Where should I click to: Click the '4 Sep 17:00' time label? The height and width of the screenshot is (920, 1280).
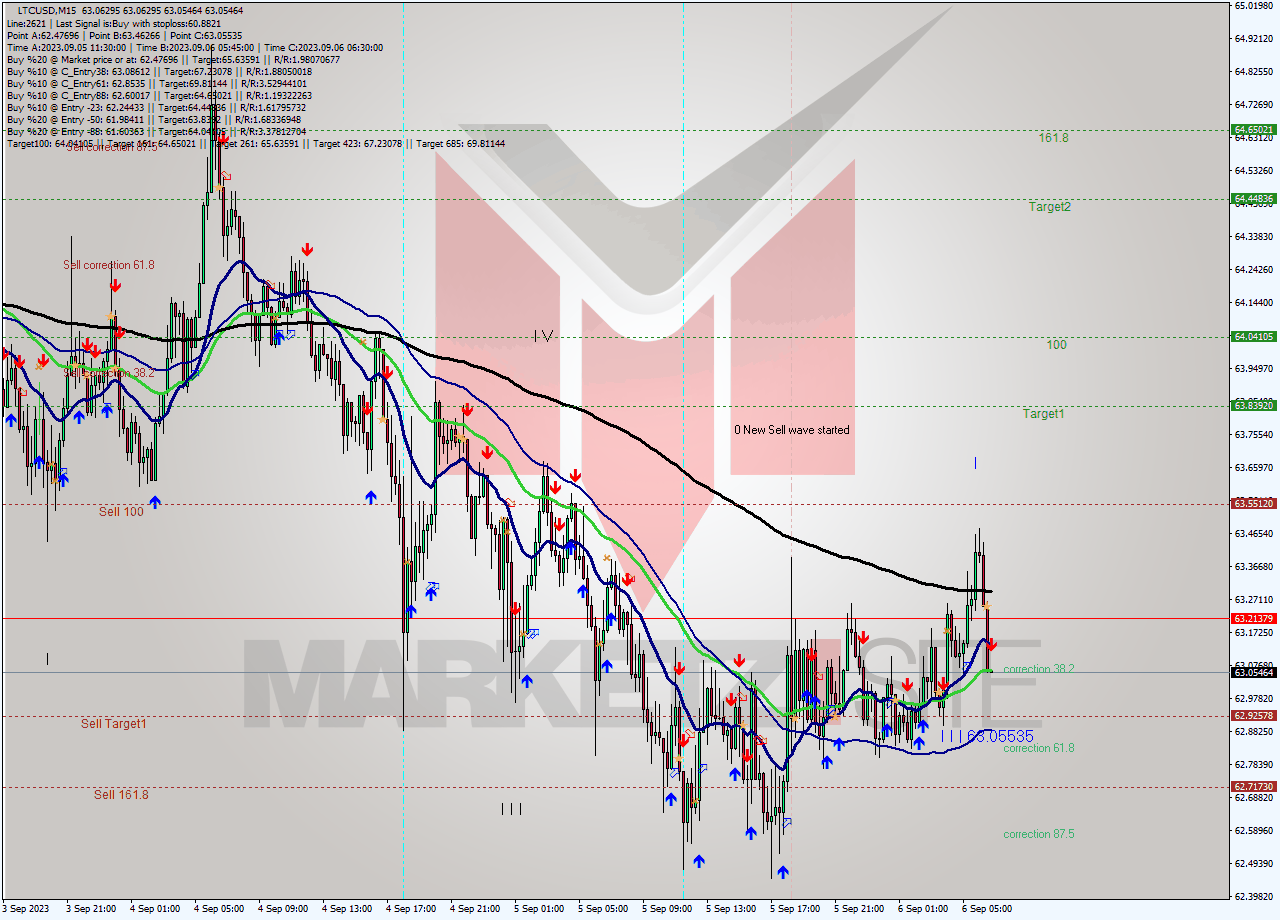coord(410,909)
